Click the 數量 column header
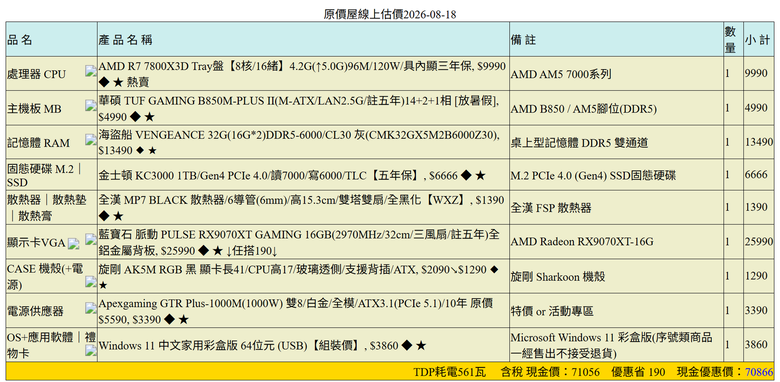780x382 pixels. (x=730, y=40)
